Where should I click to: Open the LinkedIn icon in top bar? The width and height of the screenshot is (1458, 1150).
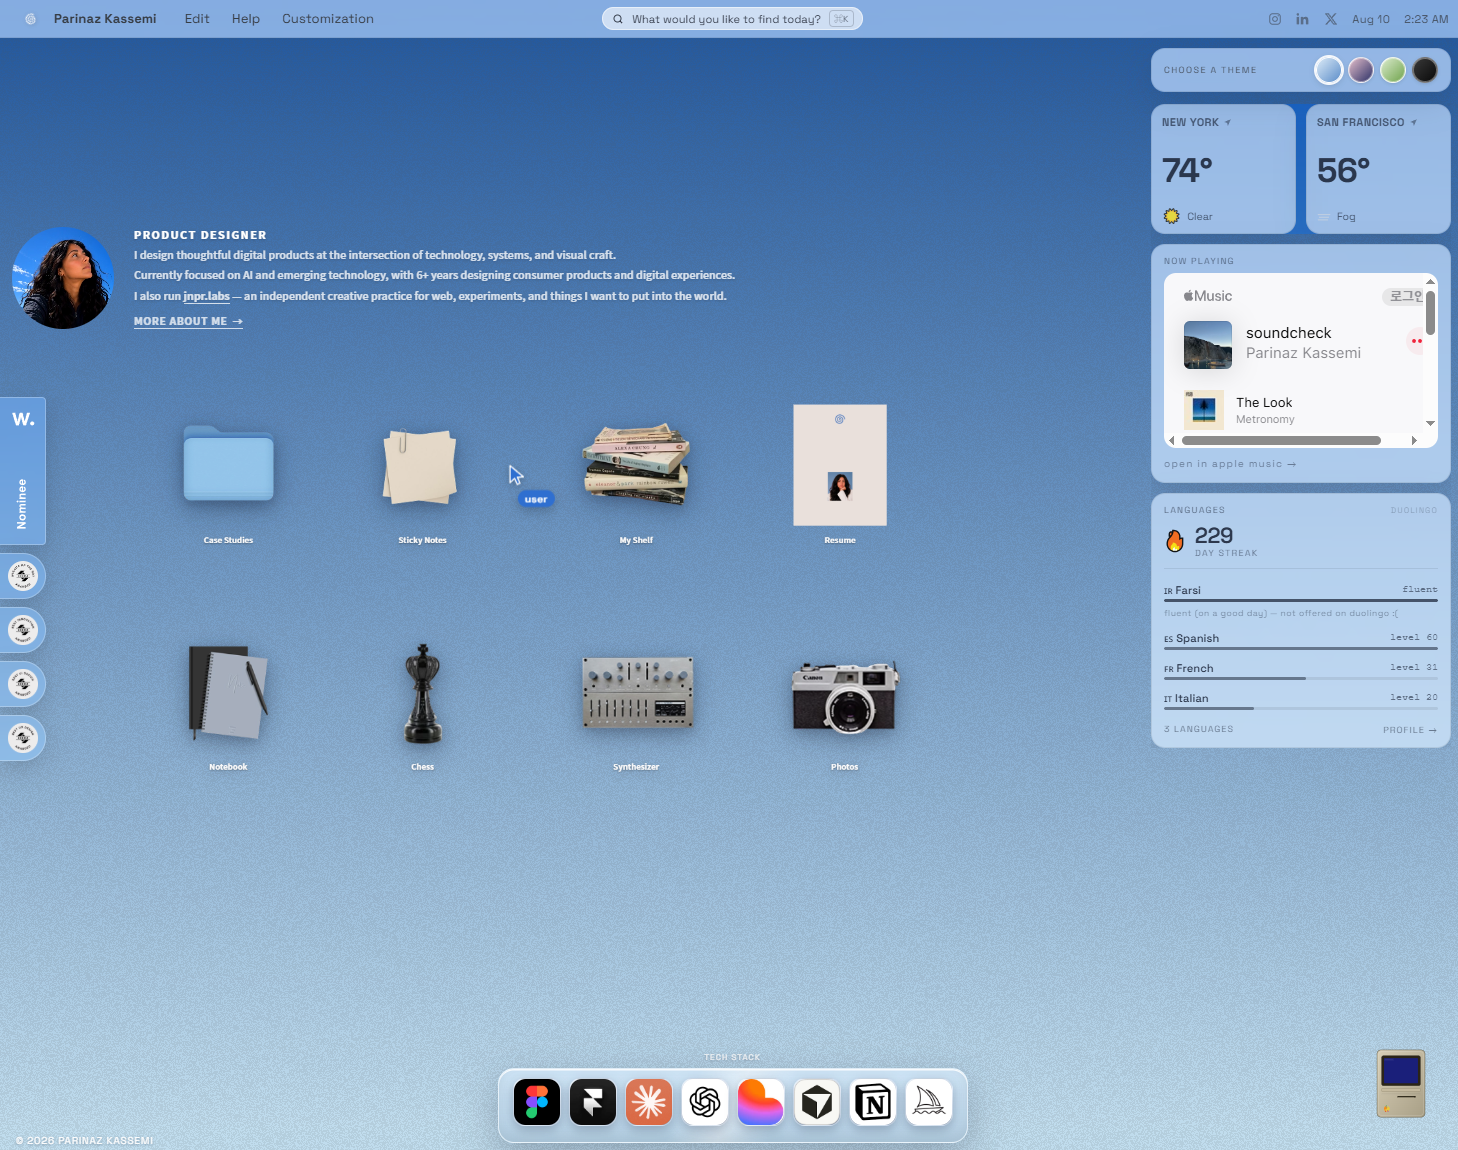coord(1302,19)
